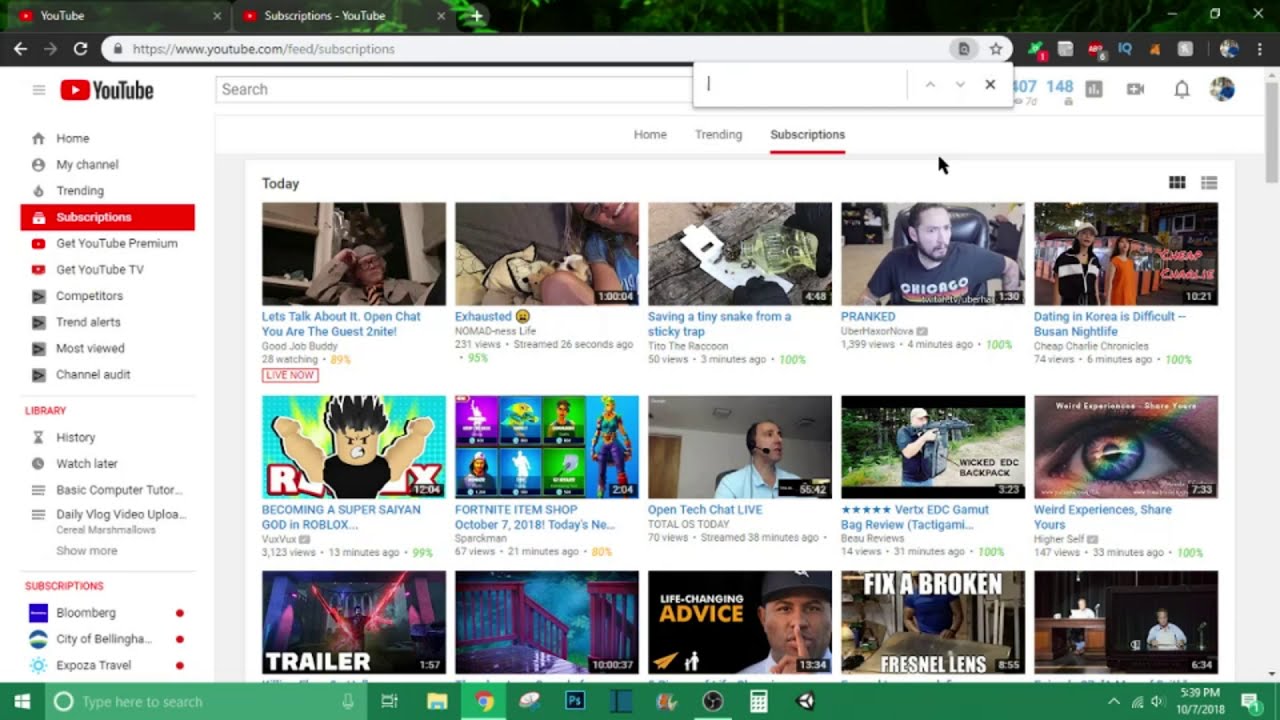
Task: Jump to next find result
Action: pos(960,84)
